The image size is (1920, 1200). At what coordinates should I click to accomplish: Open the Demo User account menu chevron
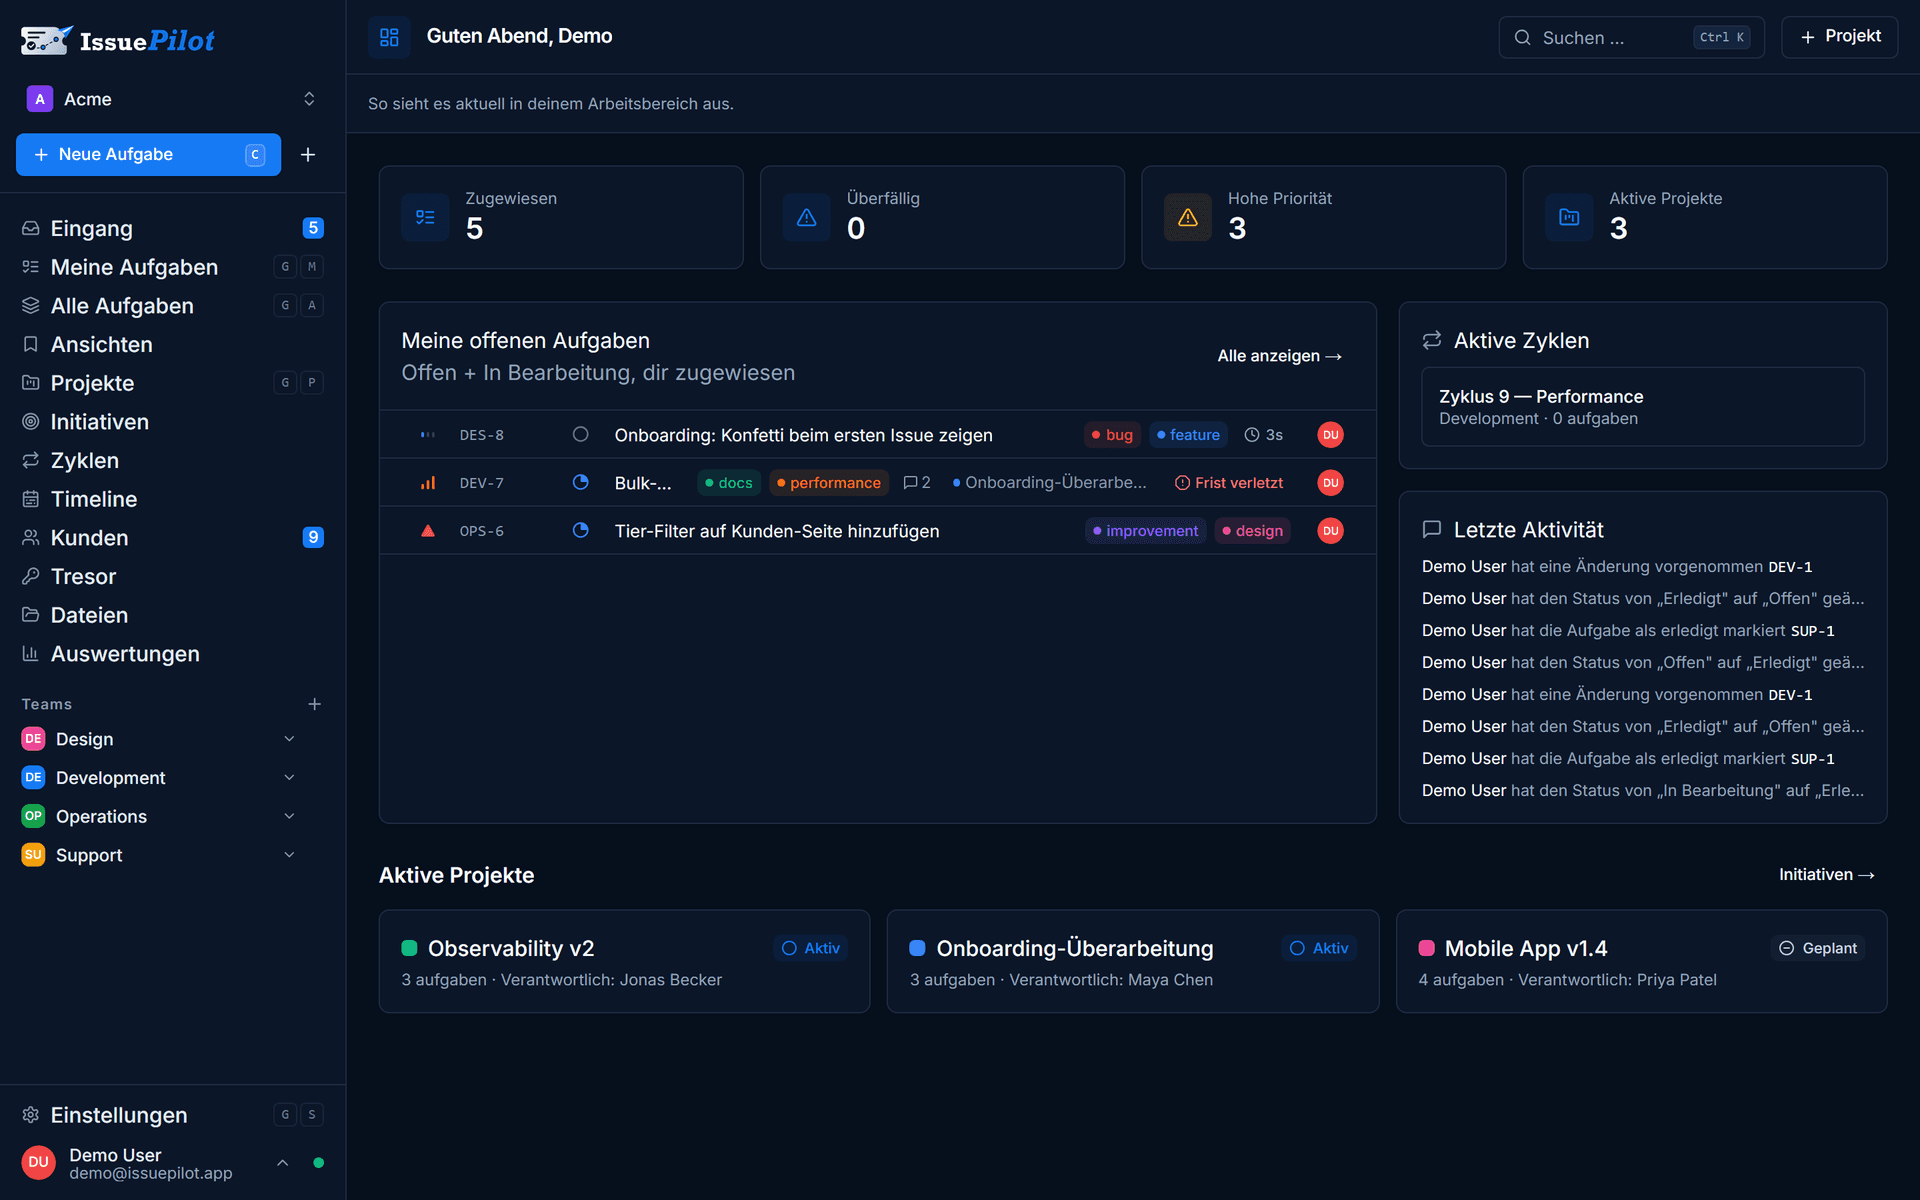(x=283, y=1162)
